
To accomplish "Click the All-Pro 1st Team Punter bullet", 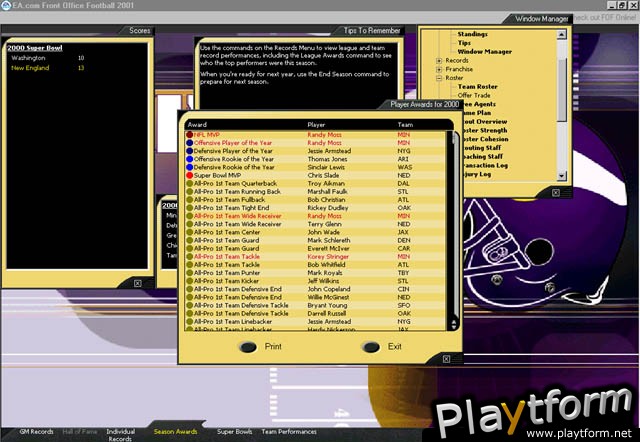I will [189, 273].
